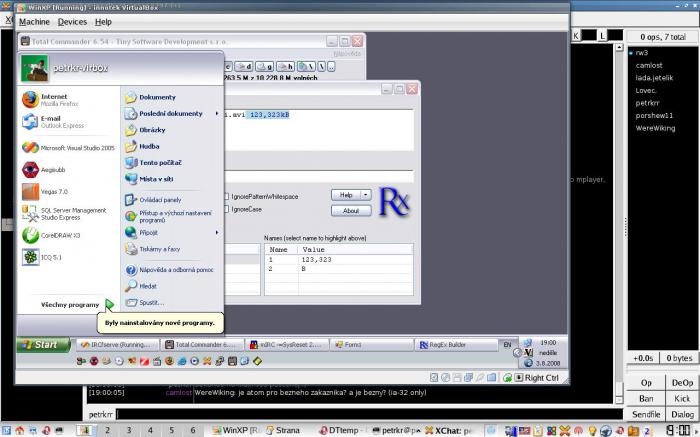Click the regex pattern input field
Screen dimensions: 700x437
point(319,177)
